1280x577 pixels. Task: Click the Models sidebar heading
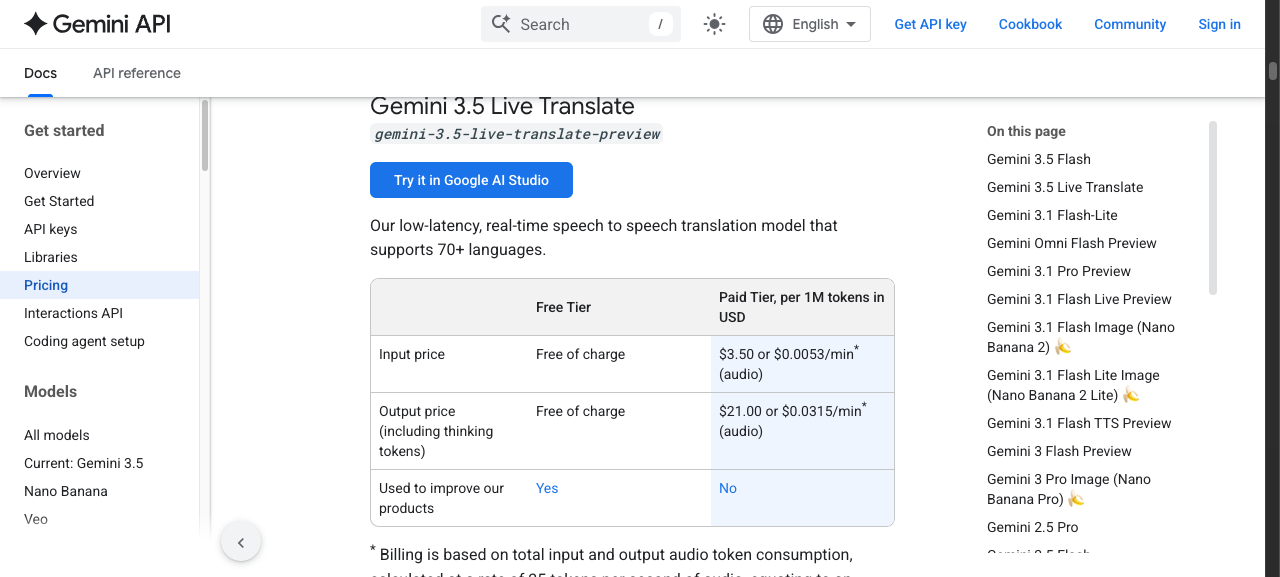[x=50, y=391]
